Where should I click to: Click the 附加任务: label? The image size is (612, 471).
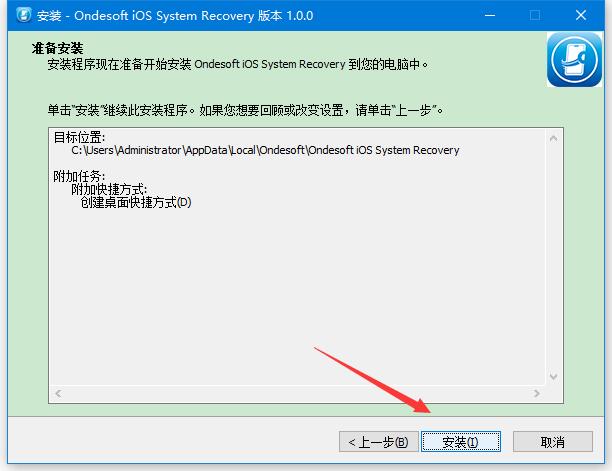coord(79,176)
